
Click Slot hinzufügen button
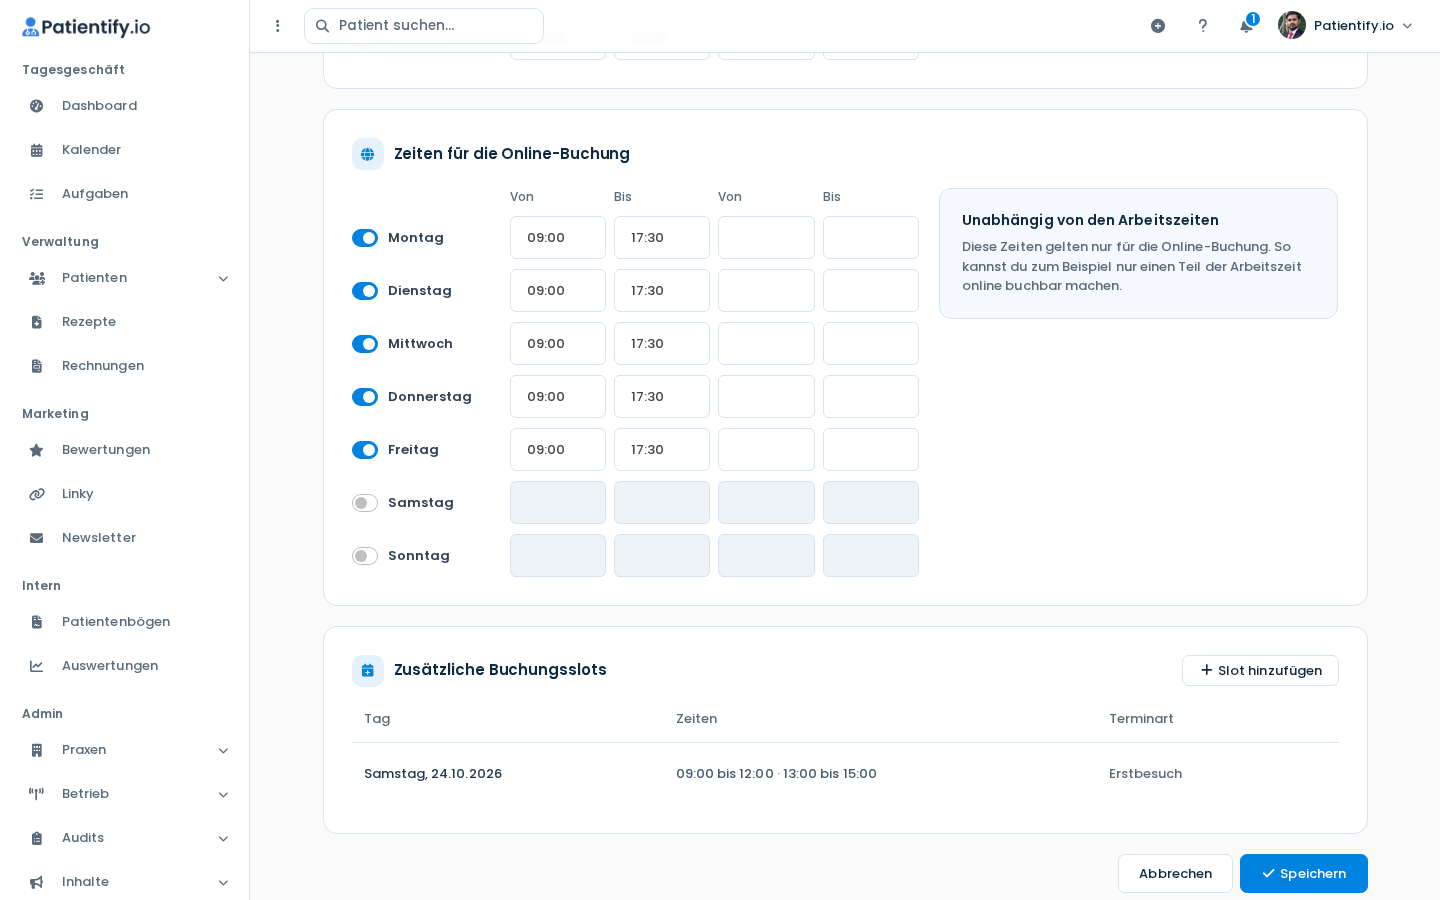[x=1260, y=671]
